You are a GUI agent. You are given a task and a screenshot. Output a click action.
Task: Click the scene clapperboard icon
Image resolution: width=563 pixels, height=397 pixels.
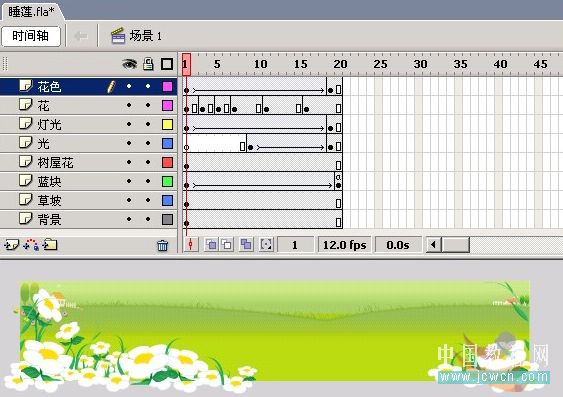click(x=118, y=36)
